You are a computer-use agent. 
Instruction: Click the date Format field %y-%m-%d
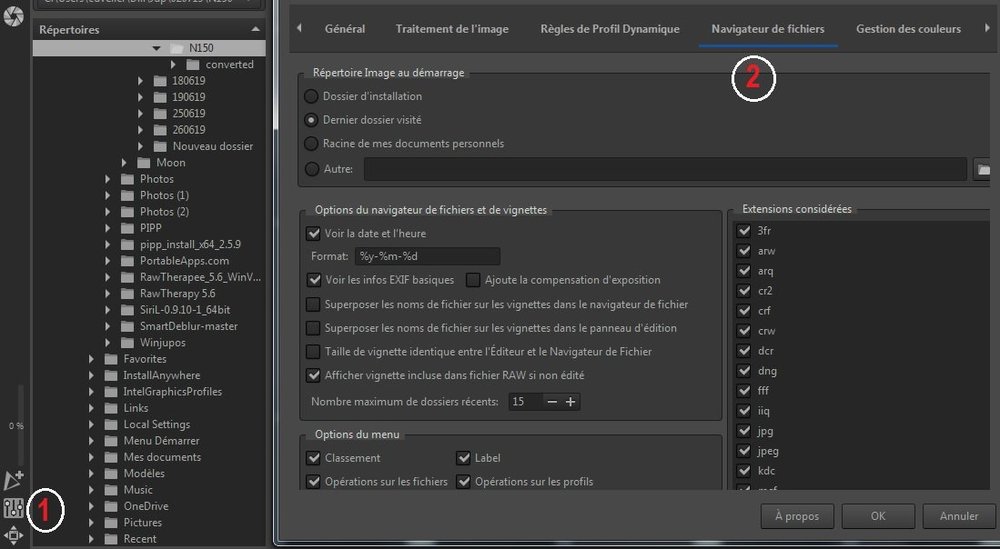[427, 256]
